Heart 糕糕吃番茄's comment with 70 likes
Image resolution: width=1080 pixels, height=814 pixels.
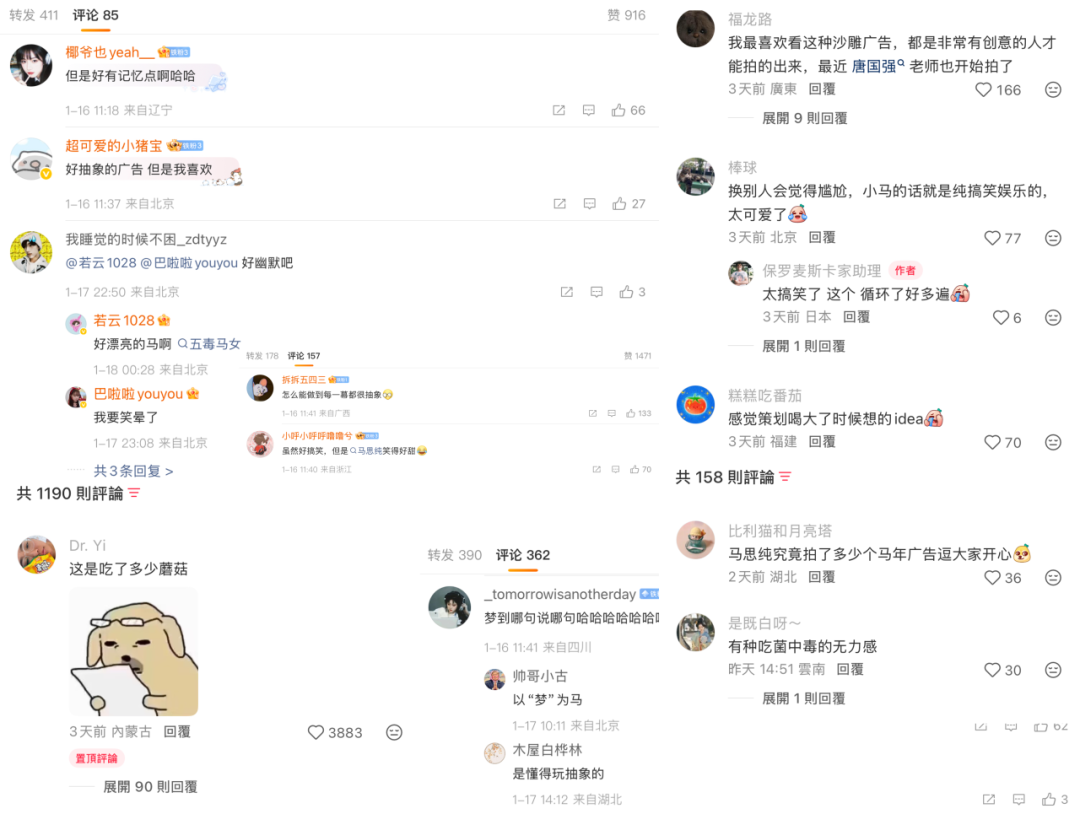[992, 442]
